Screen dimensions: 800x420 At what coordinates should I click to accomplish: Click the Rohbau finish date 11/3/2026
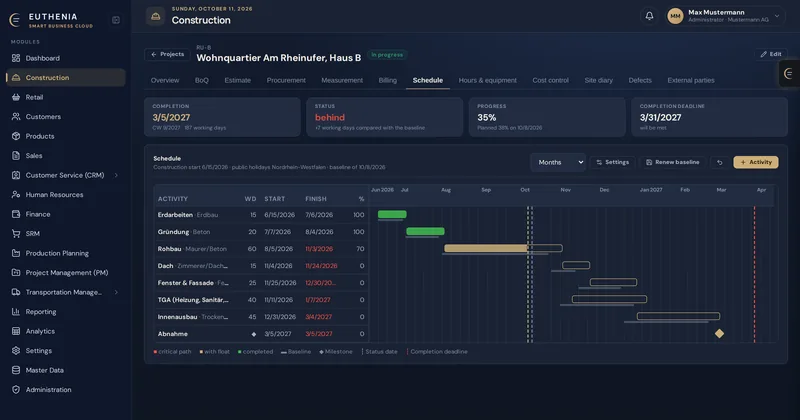pyautogui.click(x=319, y=249)
